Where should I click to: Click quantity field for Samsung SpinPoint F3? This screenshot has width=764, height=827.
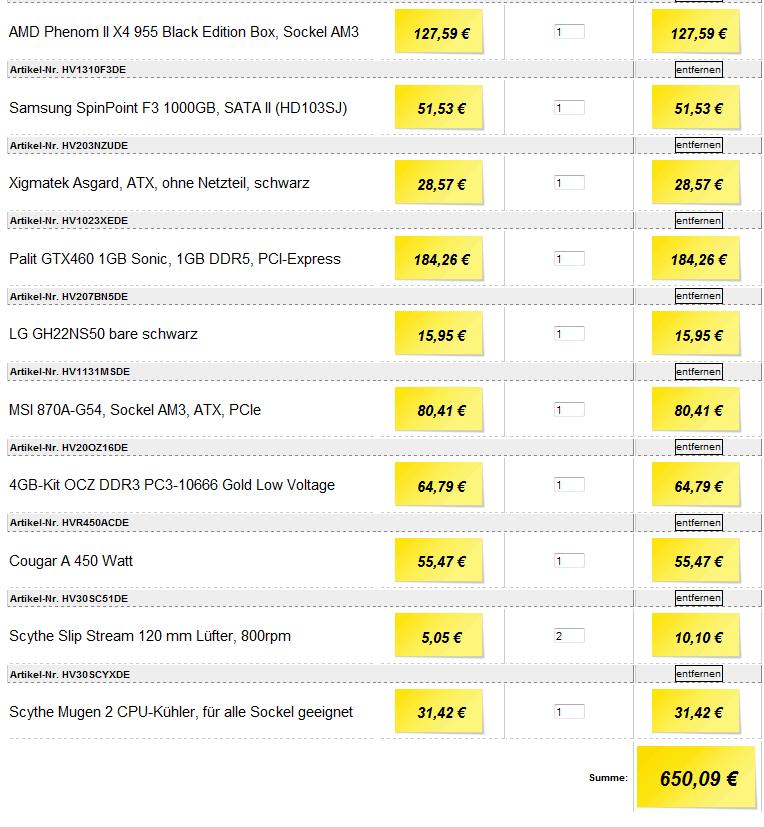[569, 108]
